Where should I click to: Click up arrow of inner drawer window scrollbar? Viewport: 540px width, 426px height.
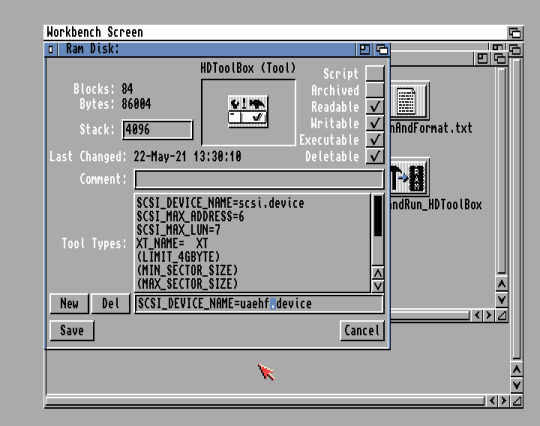(x=502, y=284)
